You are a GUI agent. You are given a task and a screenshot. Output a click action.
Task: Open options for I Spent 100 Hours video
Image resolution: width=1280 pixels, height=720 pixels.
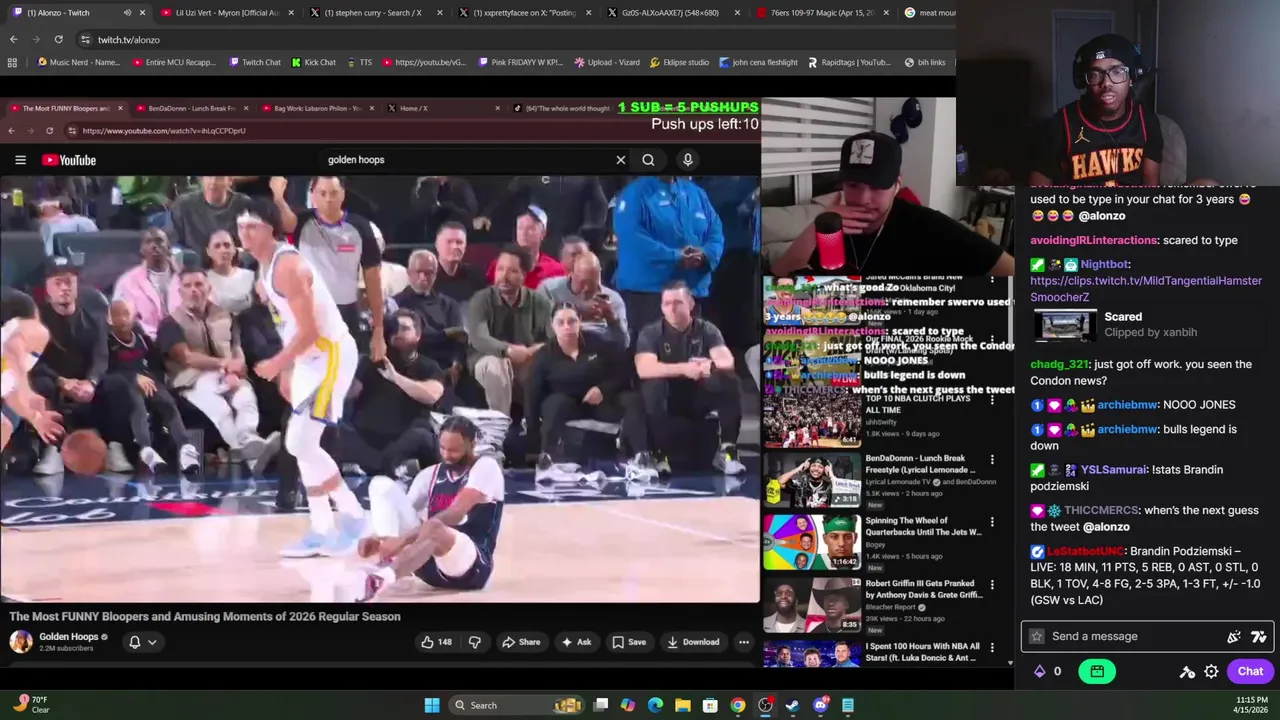click(992, 648)
